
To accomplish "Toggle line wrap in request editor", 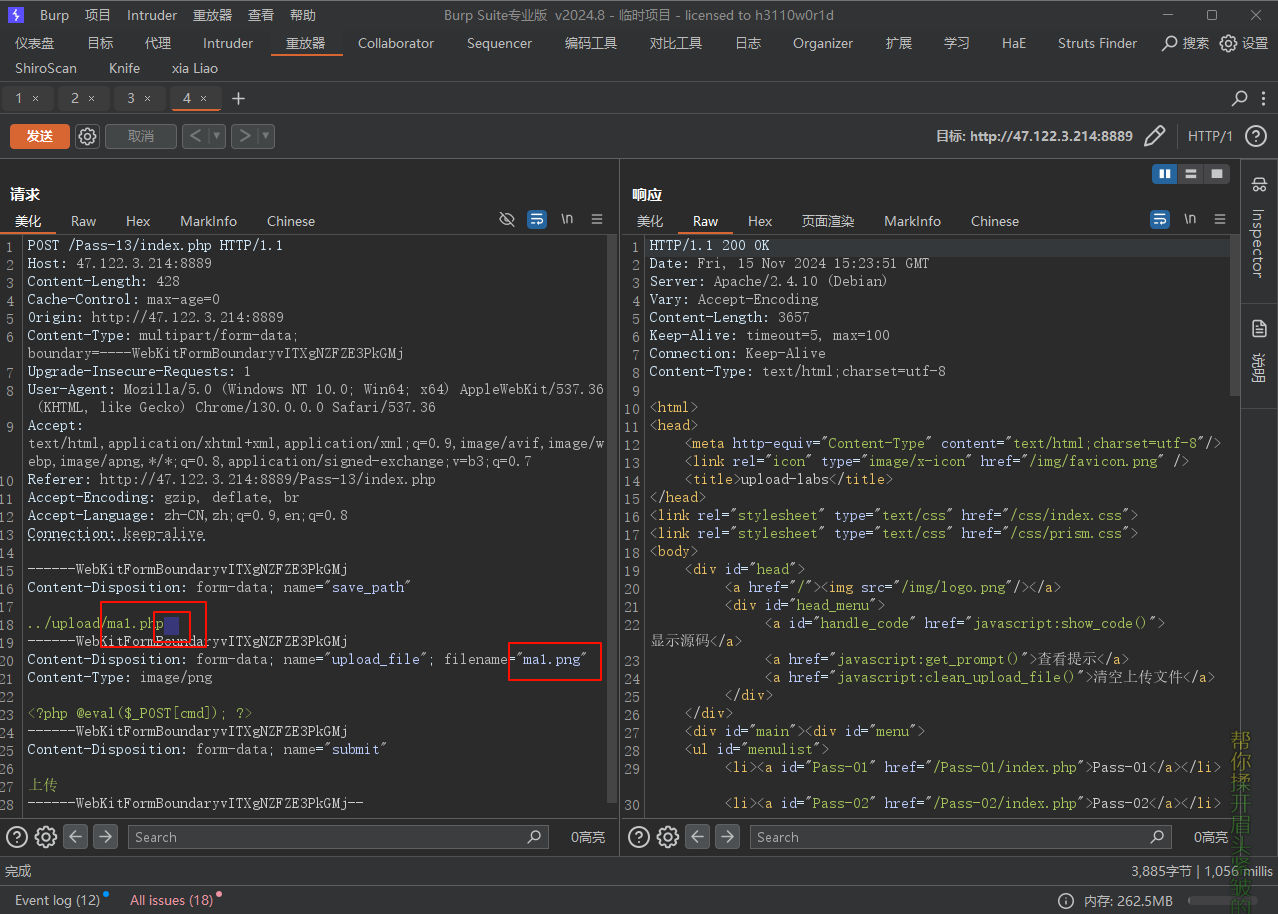I will pyautogui.click(x=537, y=219).
